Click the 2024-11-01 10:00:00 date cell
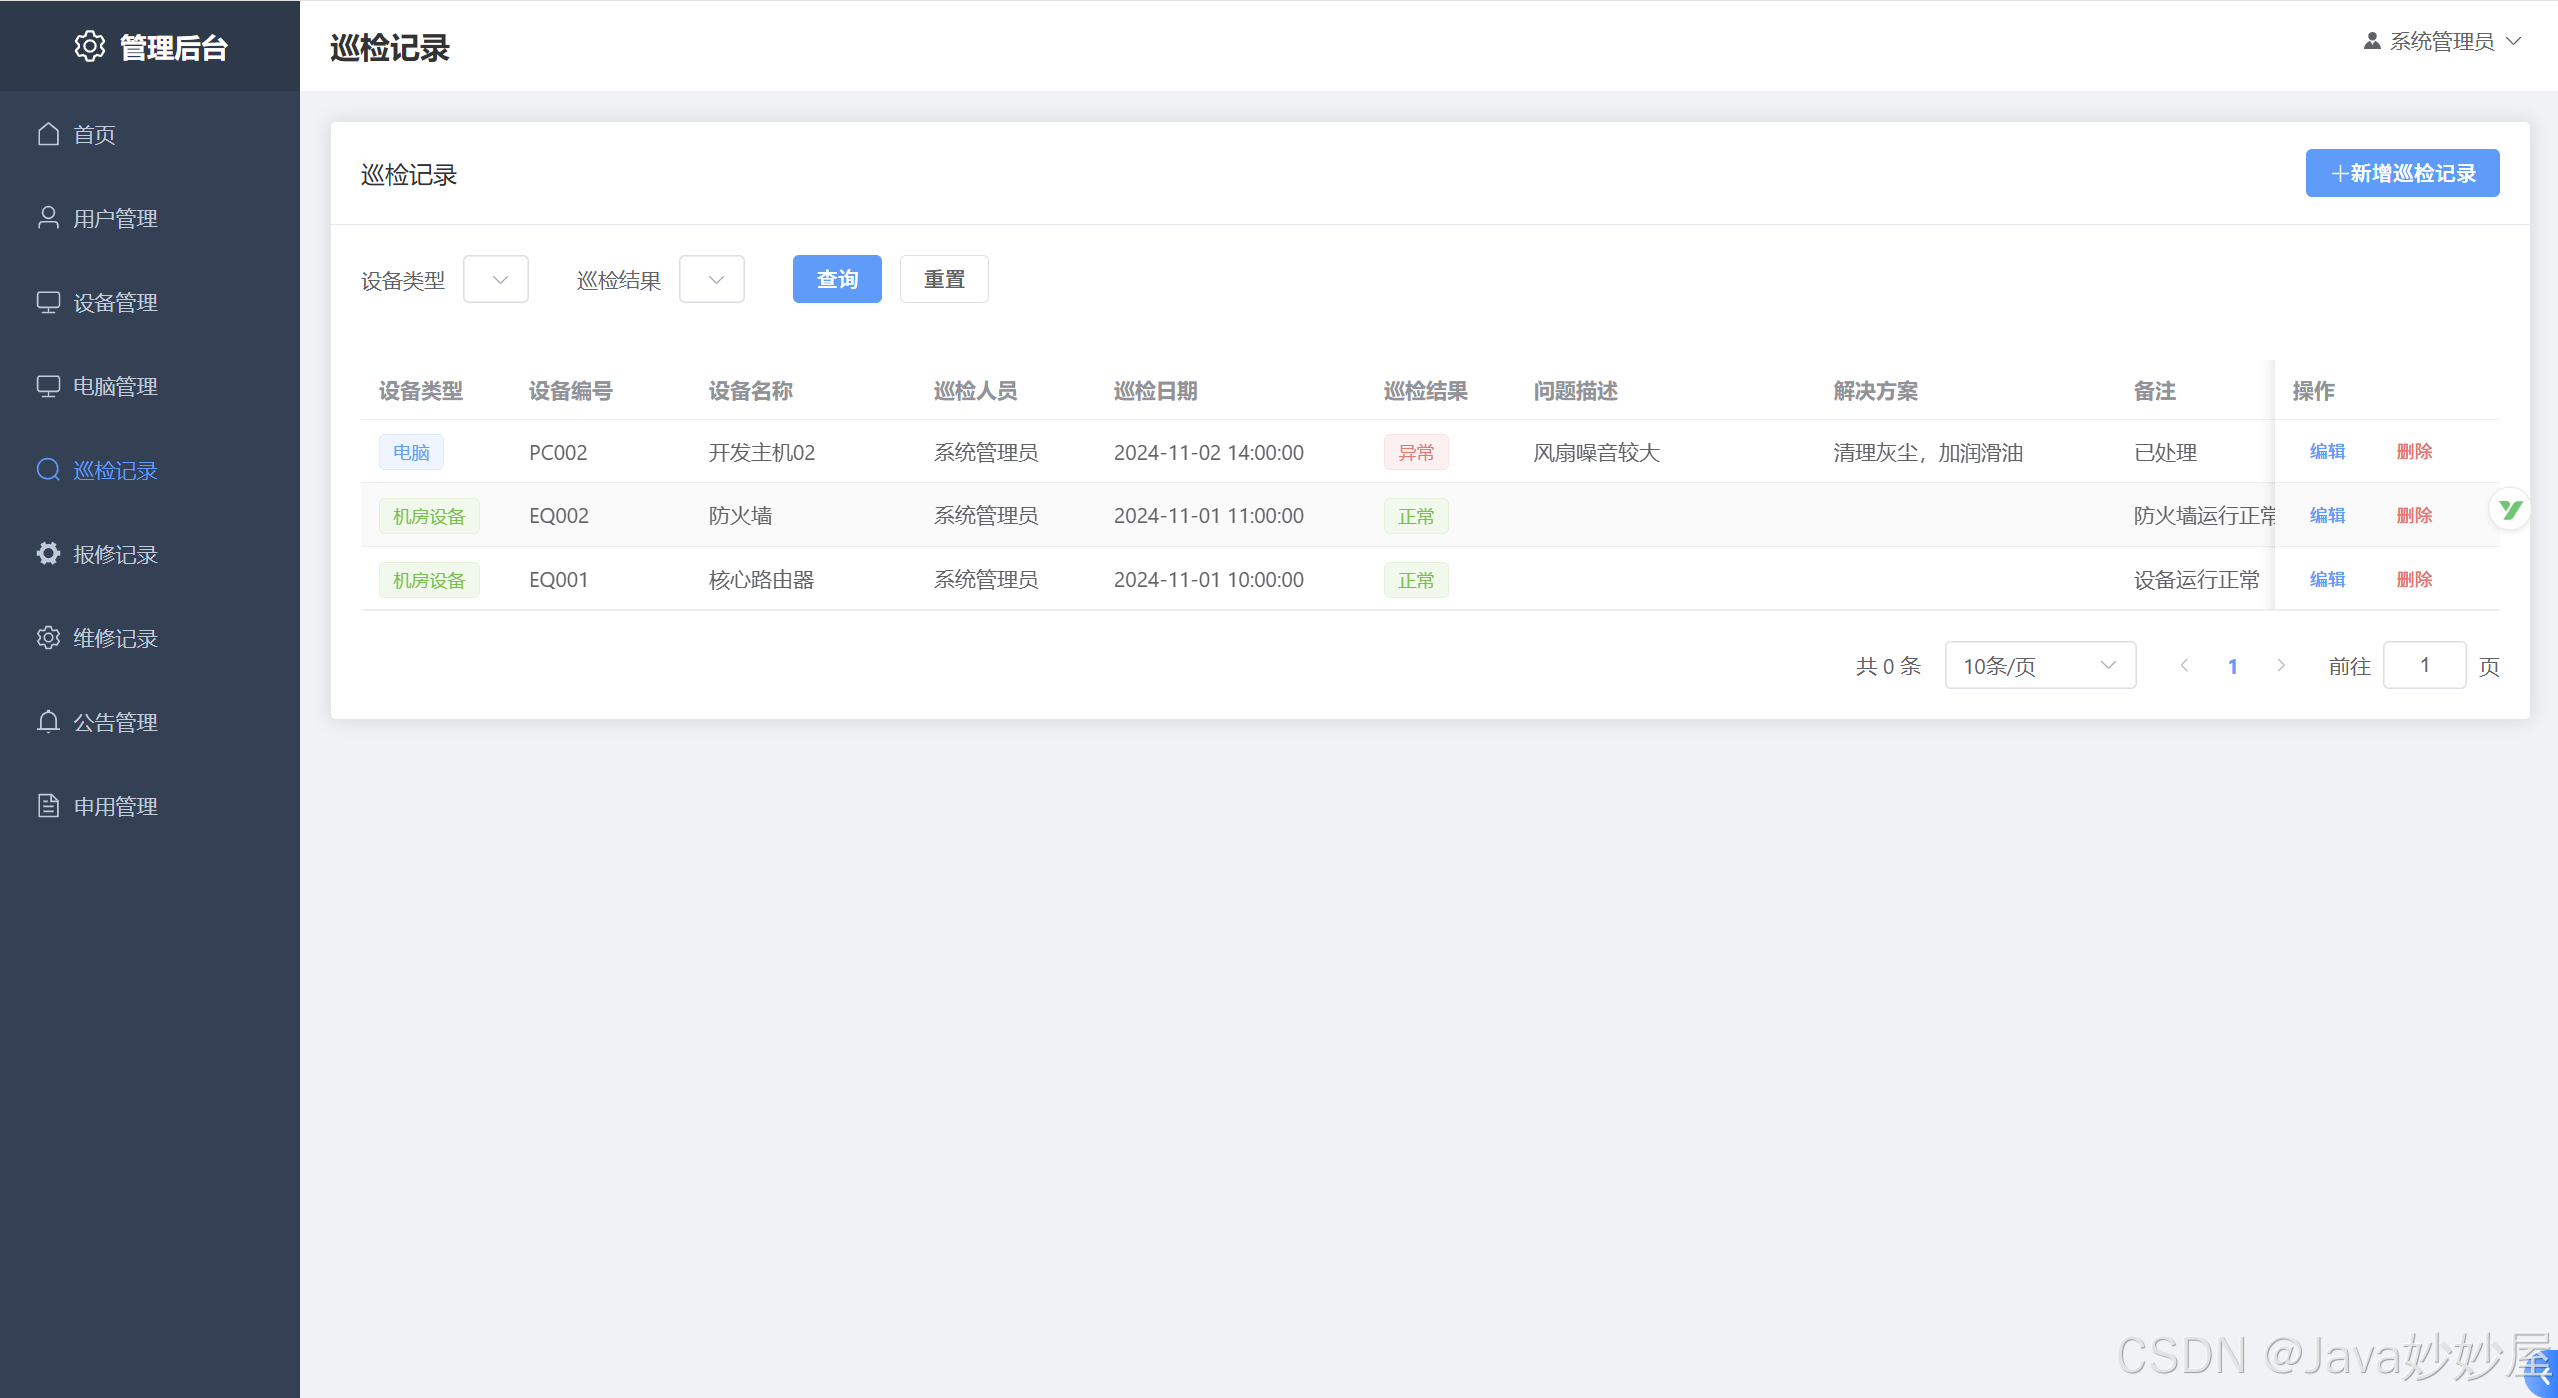The width and height of the screenshot is (2558, 1398). pos(1209,580)
